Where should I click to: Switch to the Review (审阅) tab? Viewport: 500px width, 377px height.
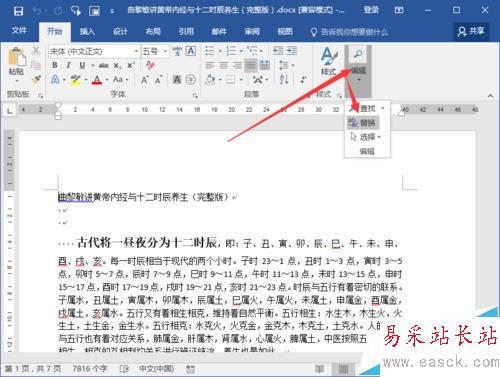(252, 32)
